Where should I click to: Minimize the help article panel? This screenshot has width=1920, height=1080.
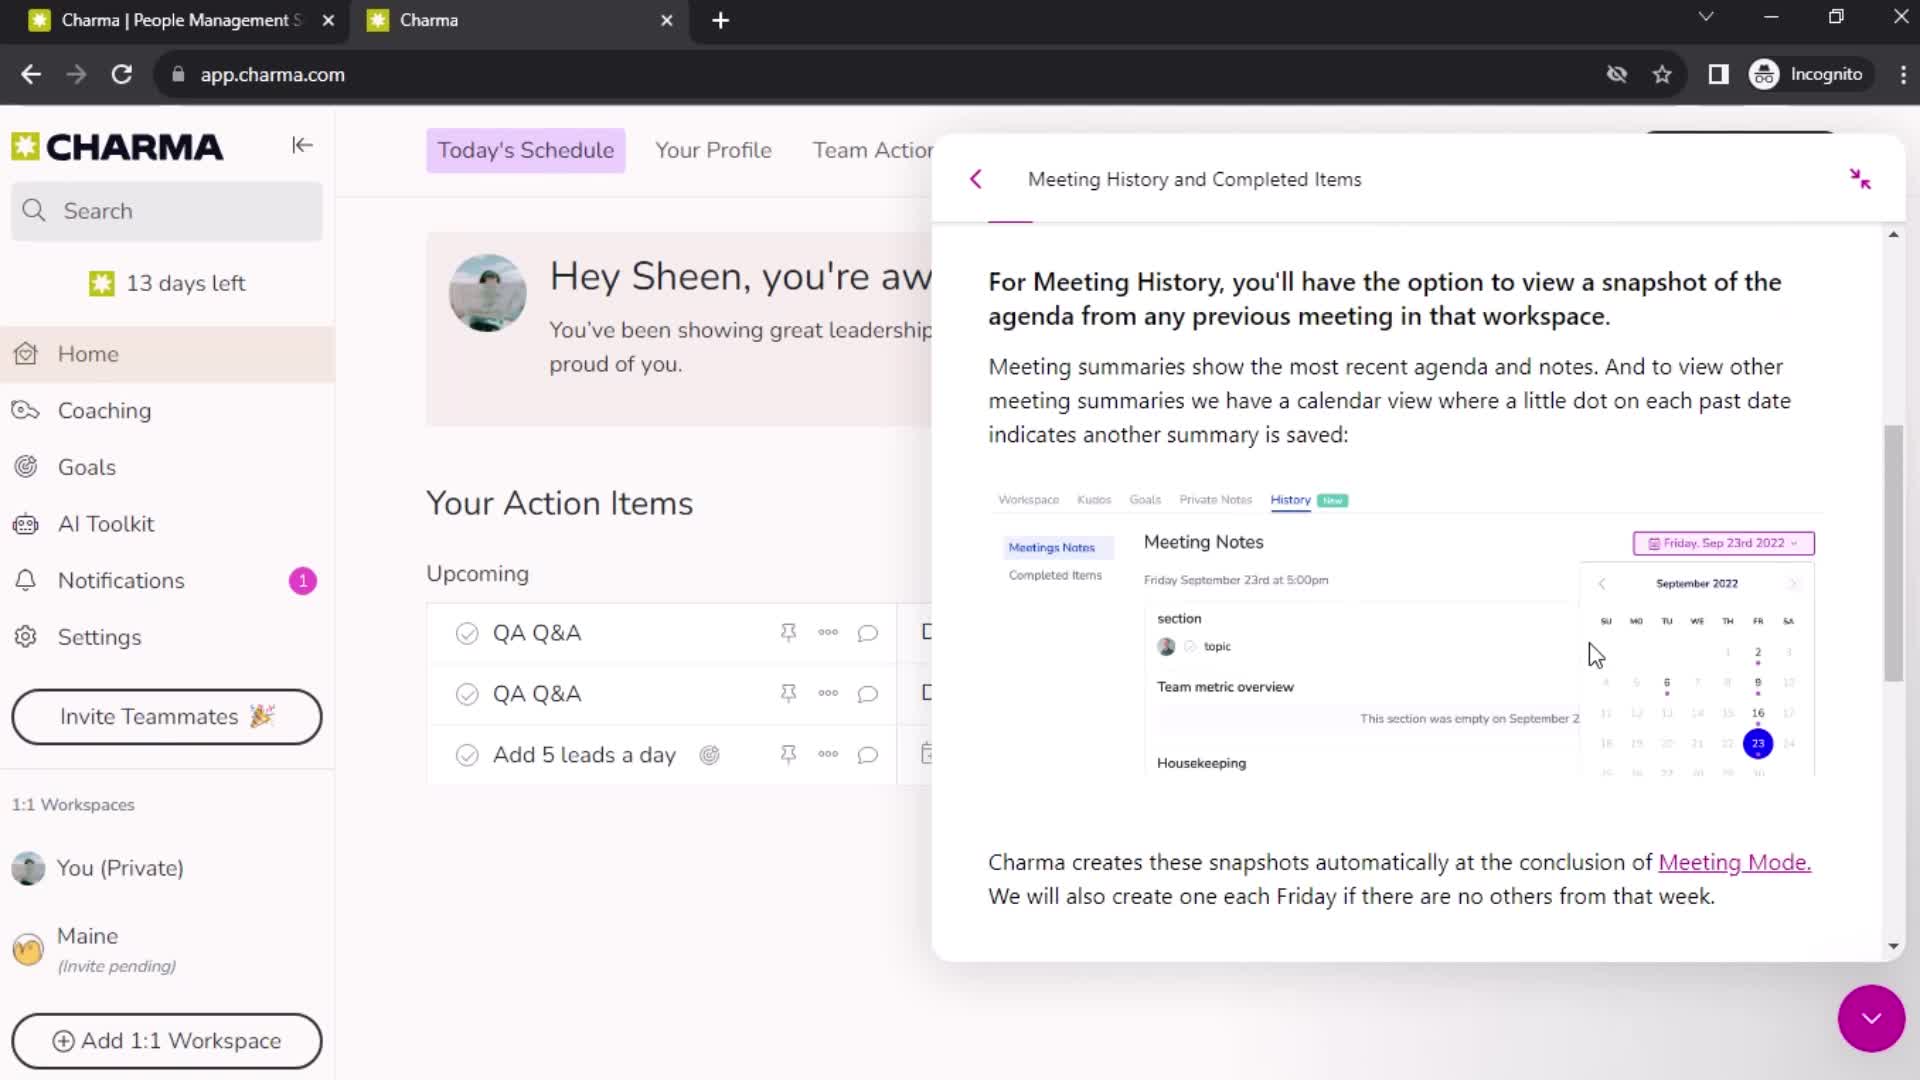pyautogui.click(x=1860, y=179)
